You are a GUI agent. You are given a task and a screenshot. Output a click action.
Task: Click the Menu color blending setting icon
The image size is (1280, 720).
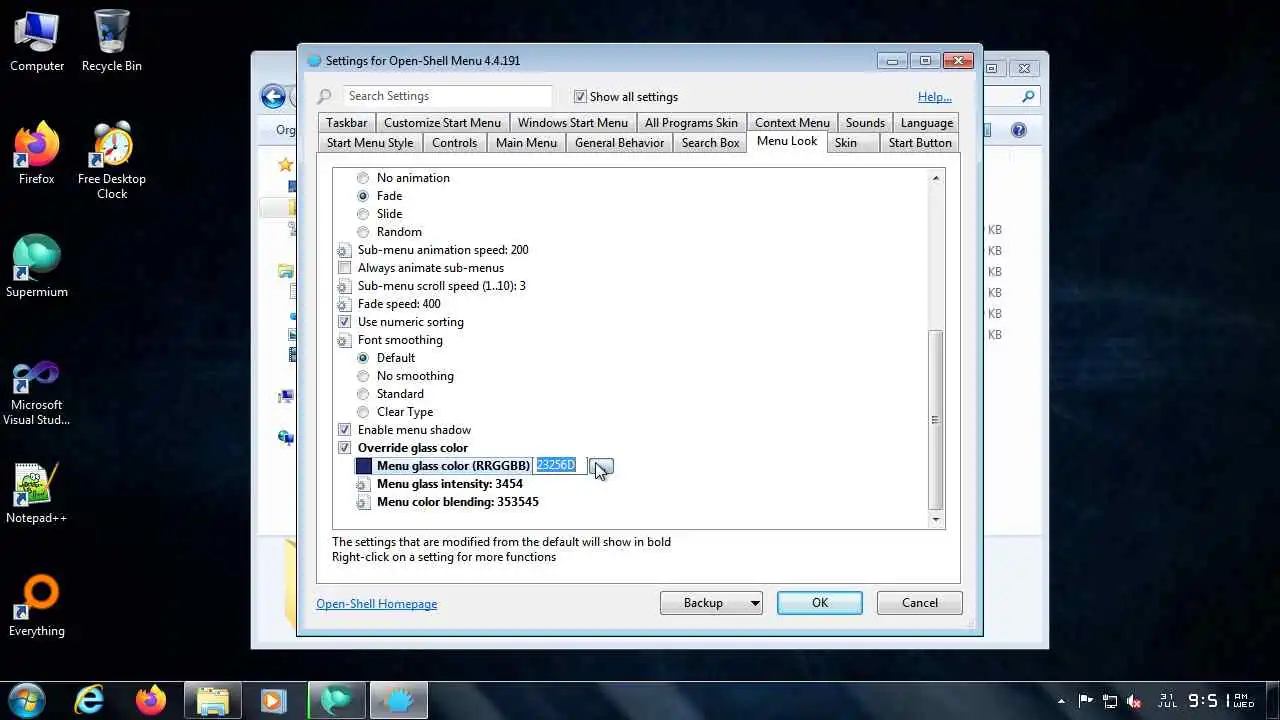(363, 502)
